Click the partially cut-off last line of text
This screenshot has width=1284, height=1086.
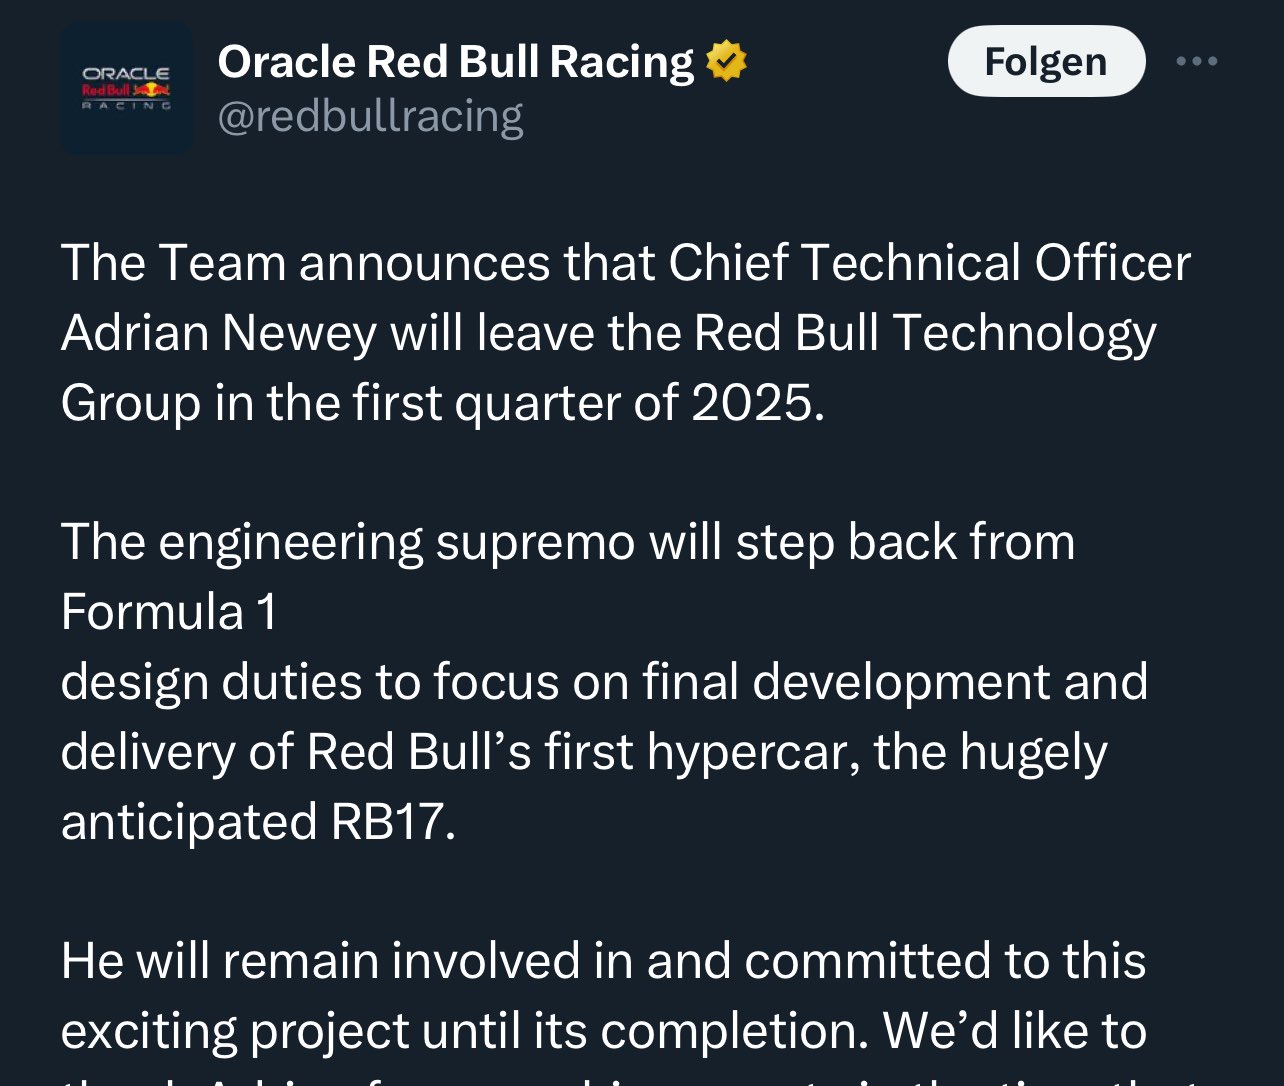tap(630, 1080)
